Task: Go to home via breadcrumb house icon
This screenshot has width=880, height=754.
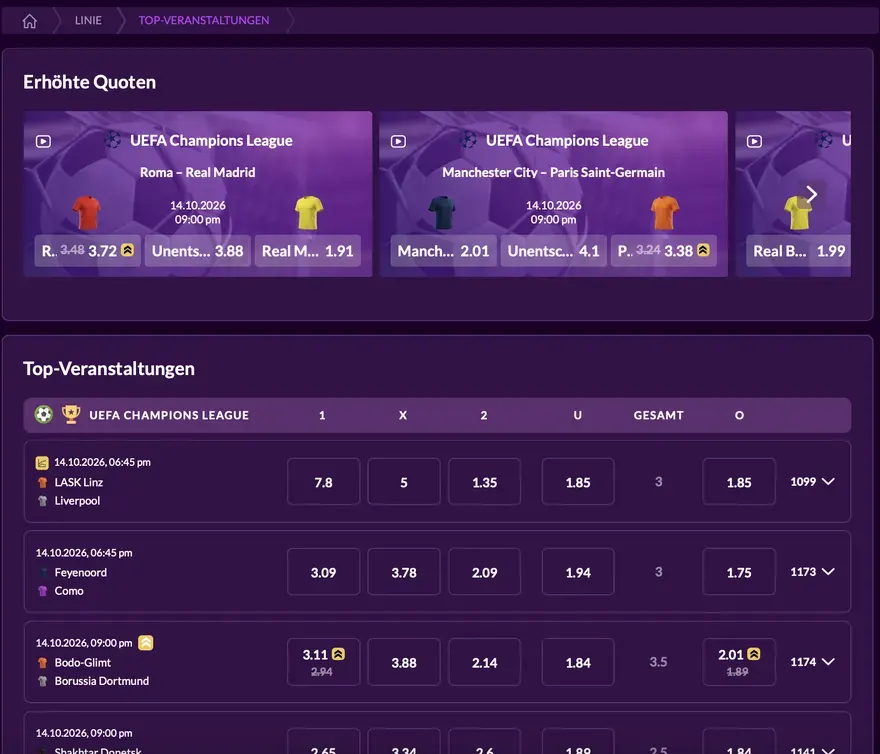Action: [x=30, y=21]
